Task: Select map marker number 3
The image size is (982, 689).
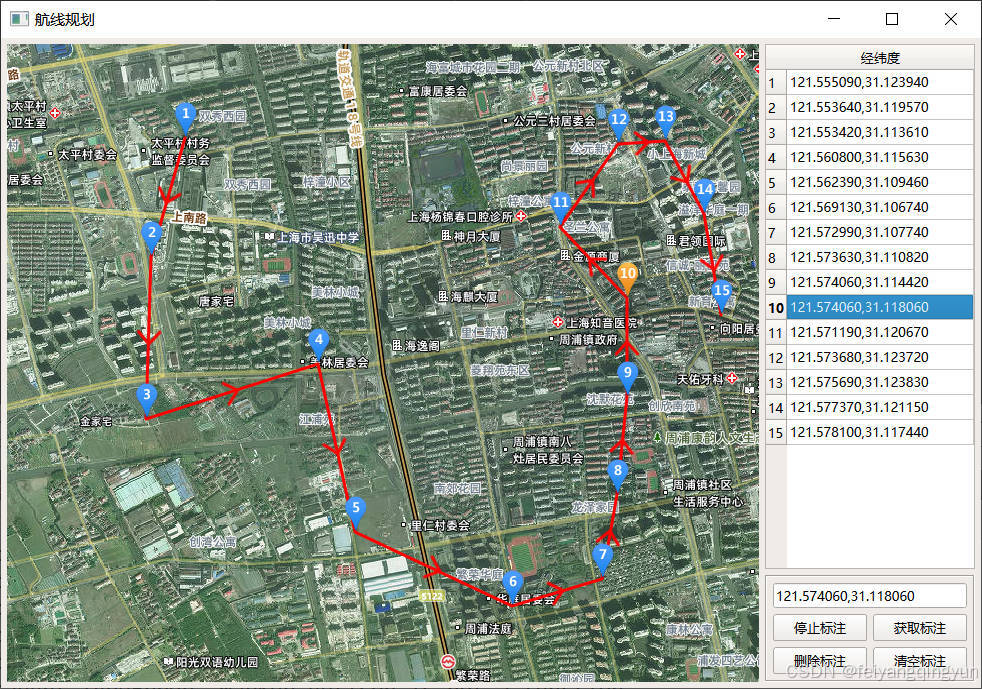Action: tap(147, 400)
